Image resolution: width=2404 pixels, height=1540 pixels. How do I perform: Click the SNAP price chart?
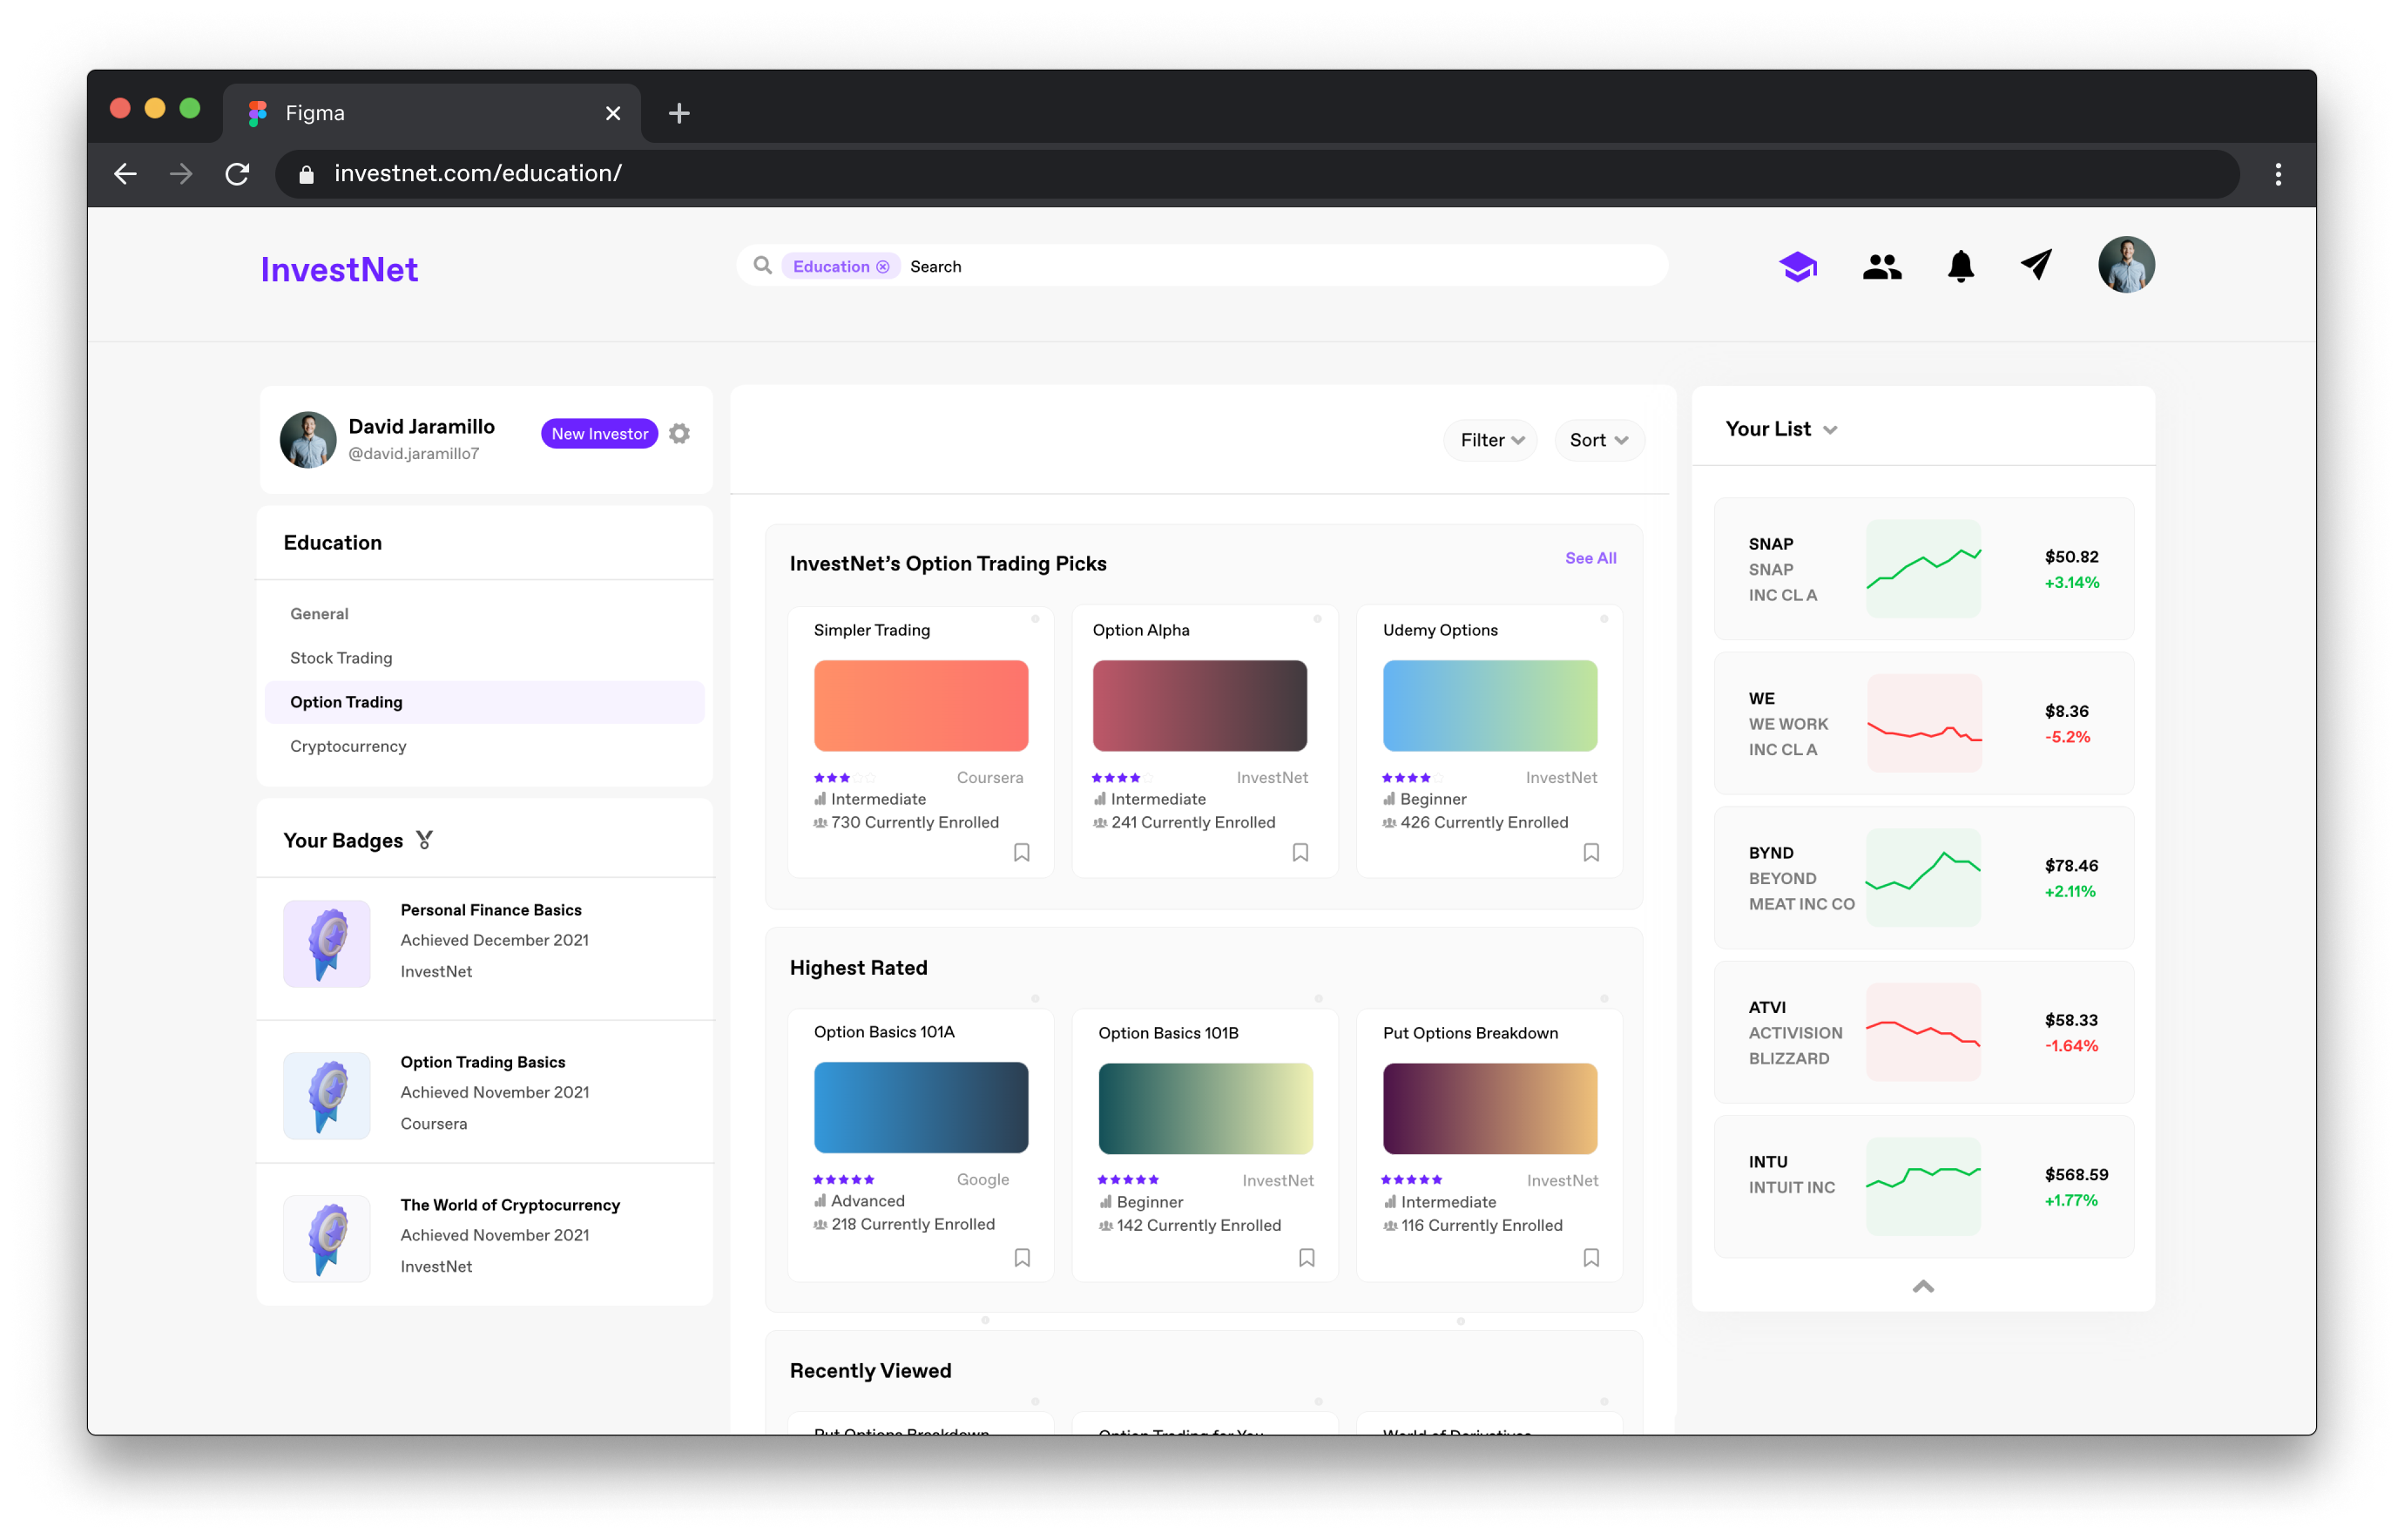(1923, 568)
